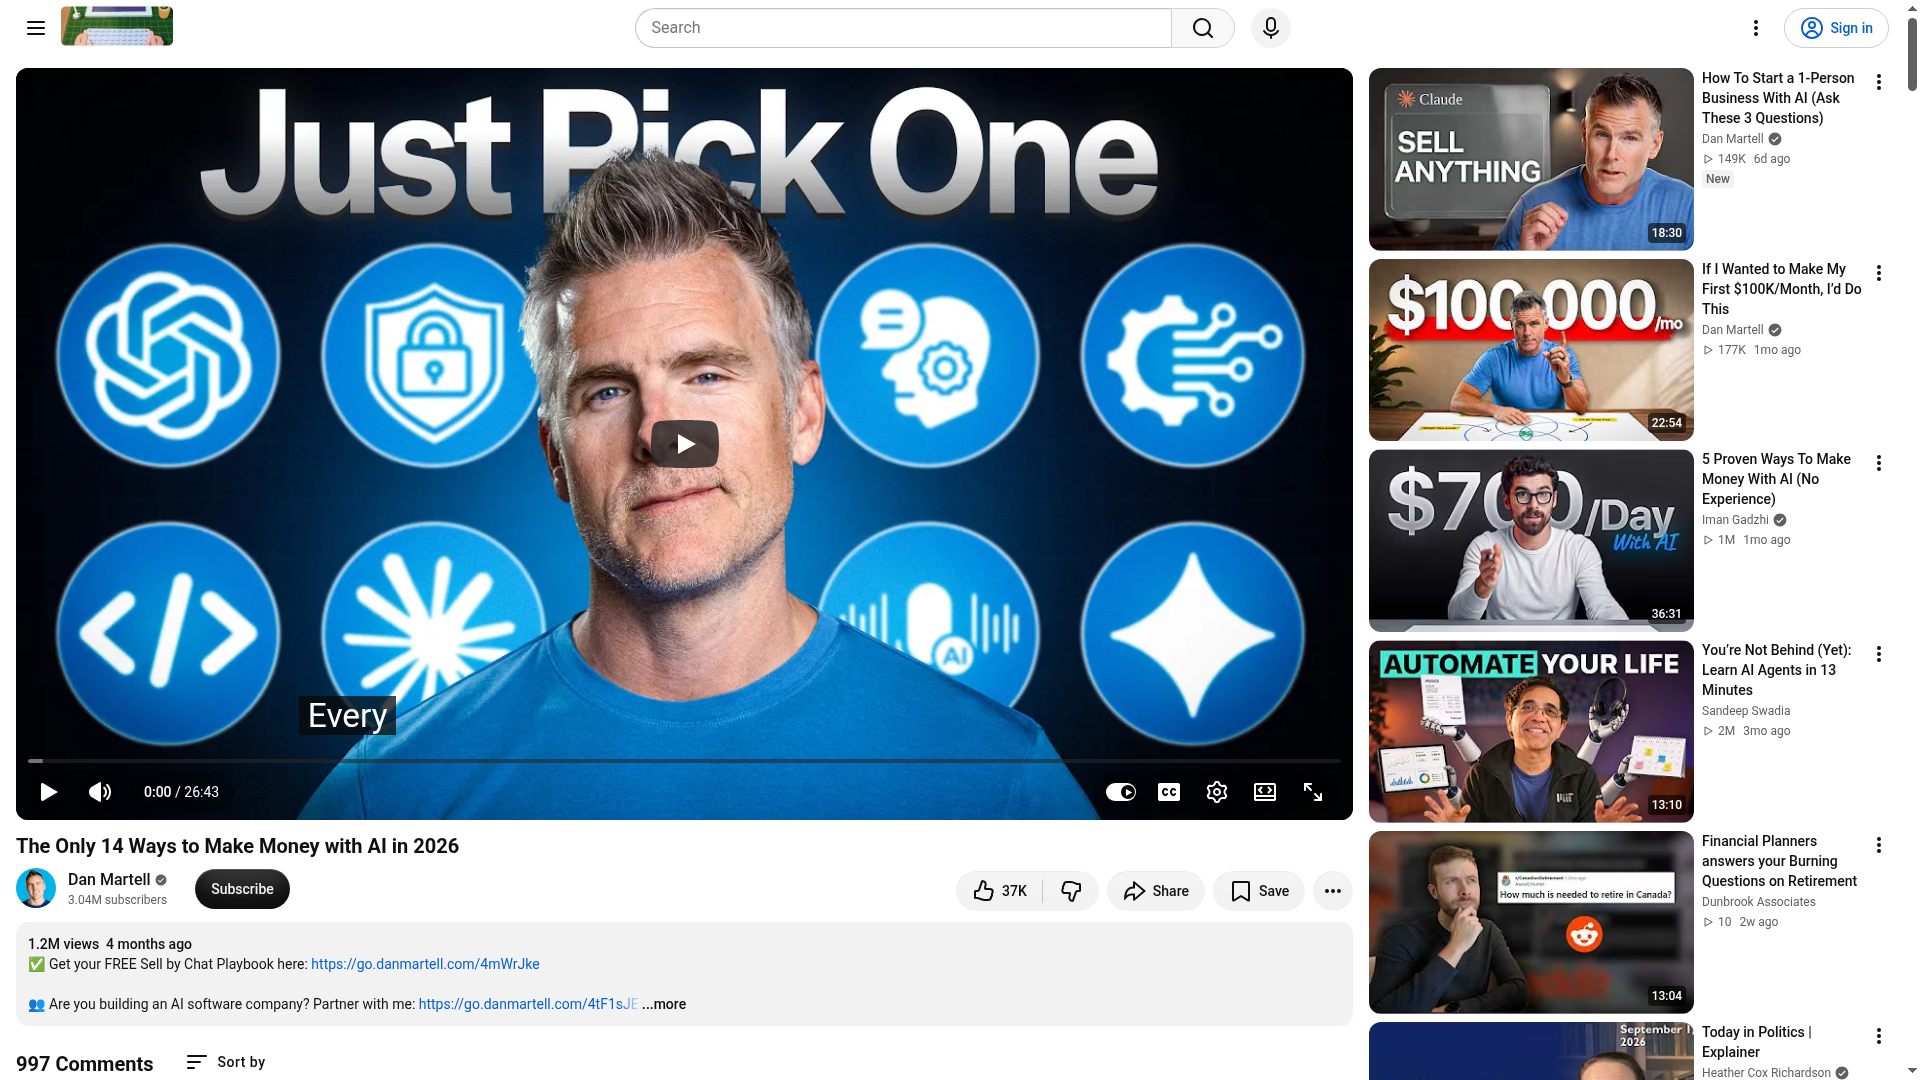Open 'How To Start a 1-Person Business' title
The width and height of the screenshot is (1920, 1080).
[x=1778, y=98]
